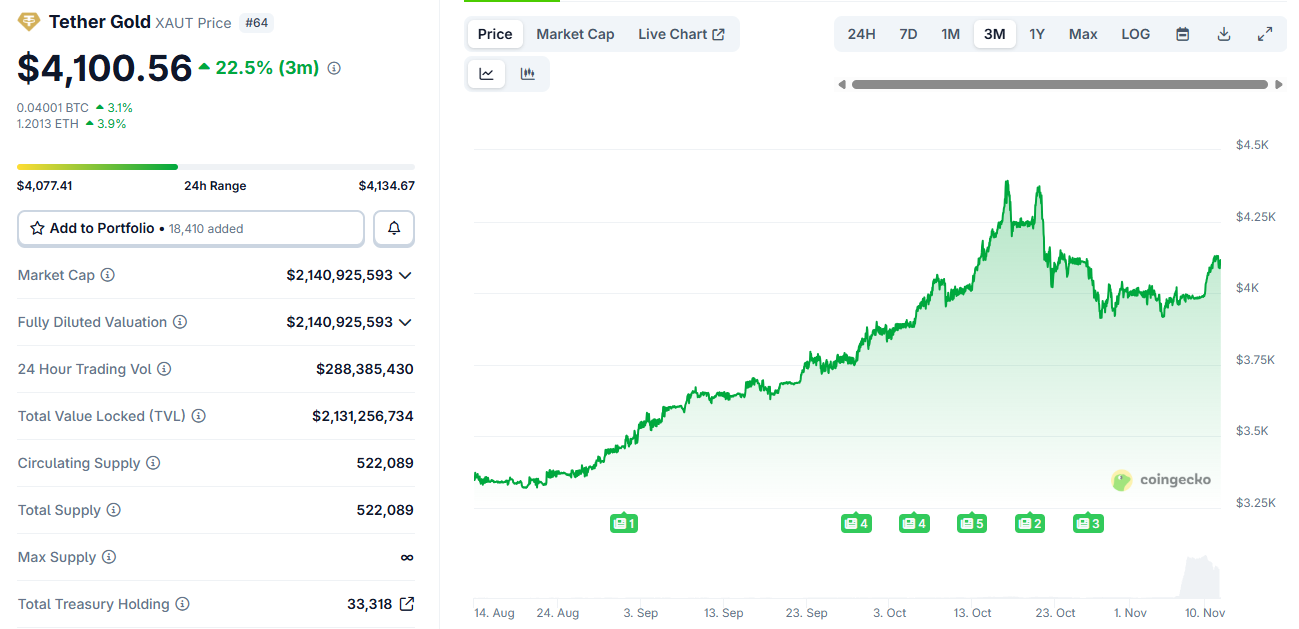Download the chart using the download icon
Screen dimensions: 1299x629
[1223, 33]
